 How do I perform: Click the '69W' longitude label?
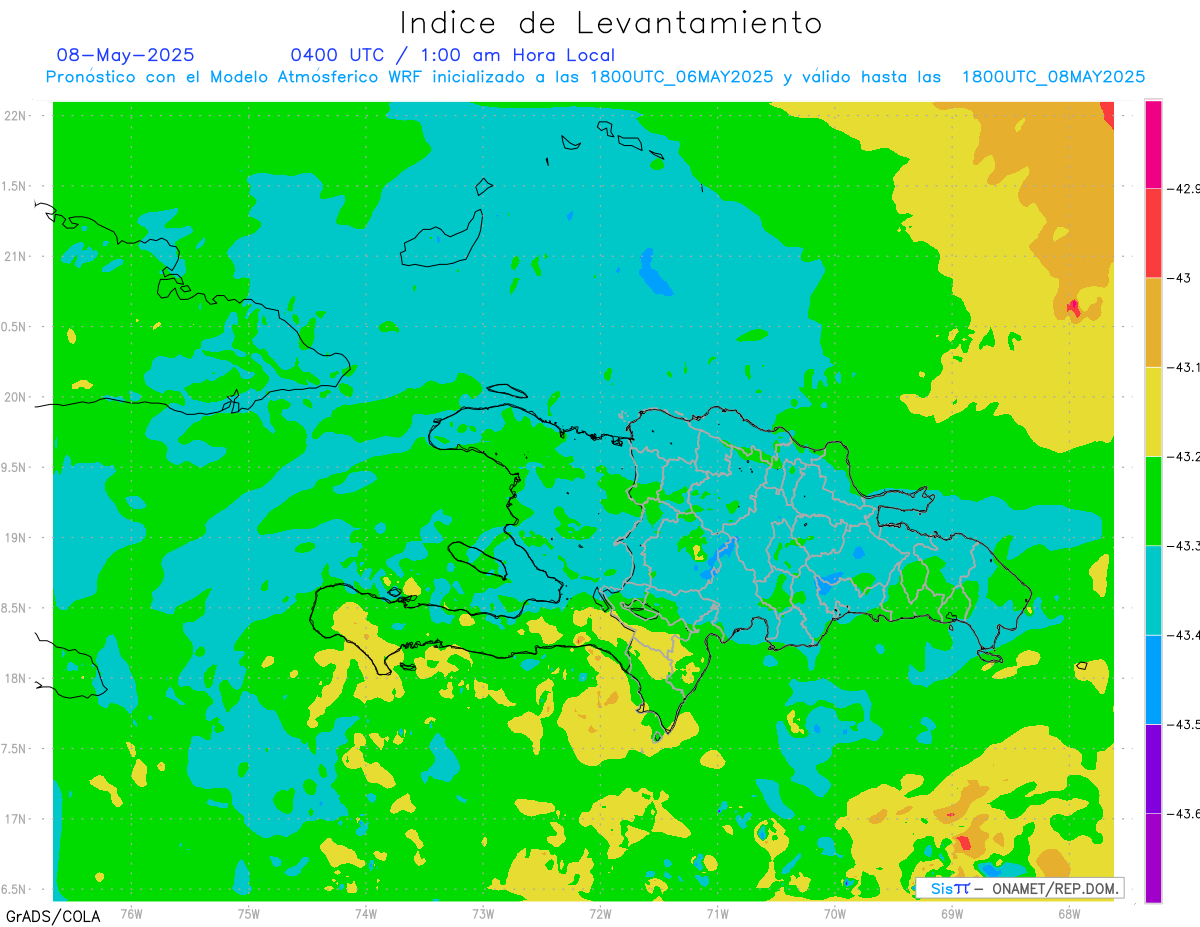952,913
